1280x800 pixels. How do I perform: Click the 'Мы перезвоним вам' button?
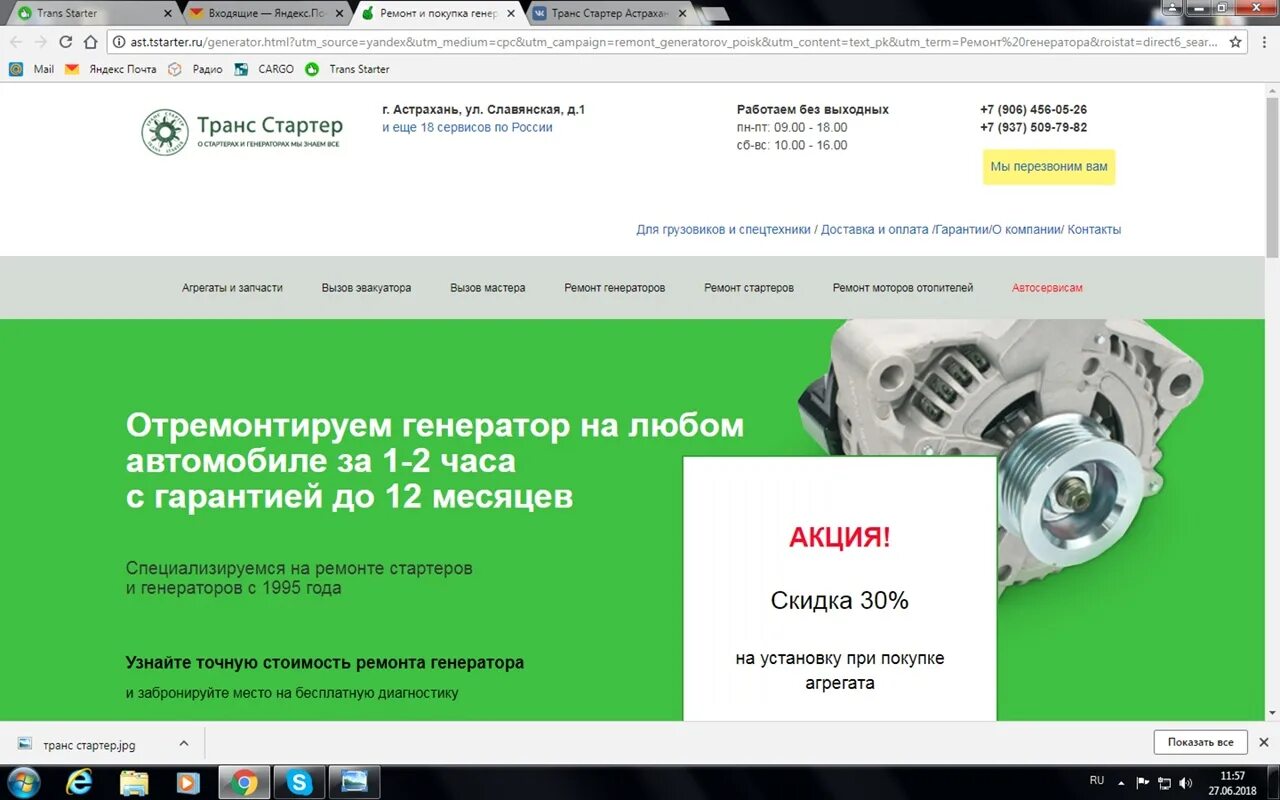(1049, 167)
